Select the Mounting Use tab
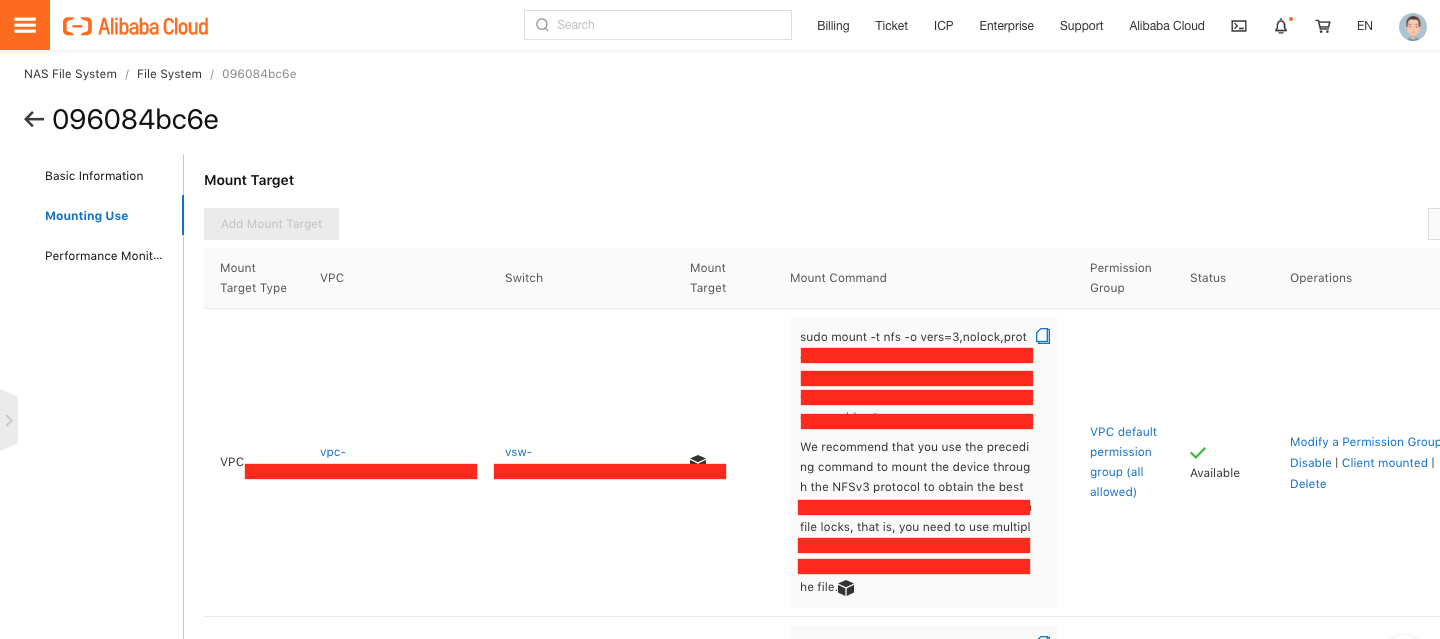Screen dimensions: 1440x639 pos(87,216)
